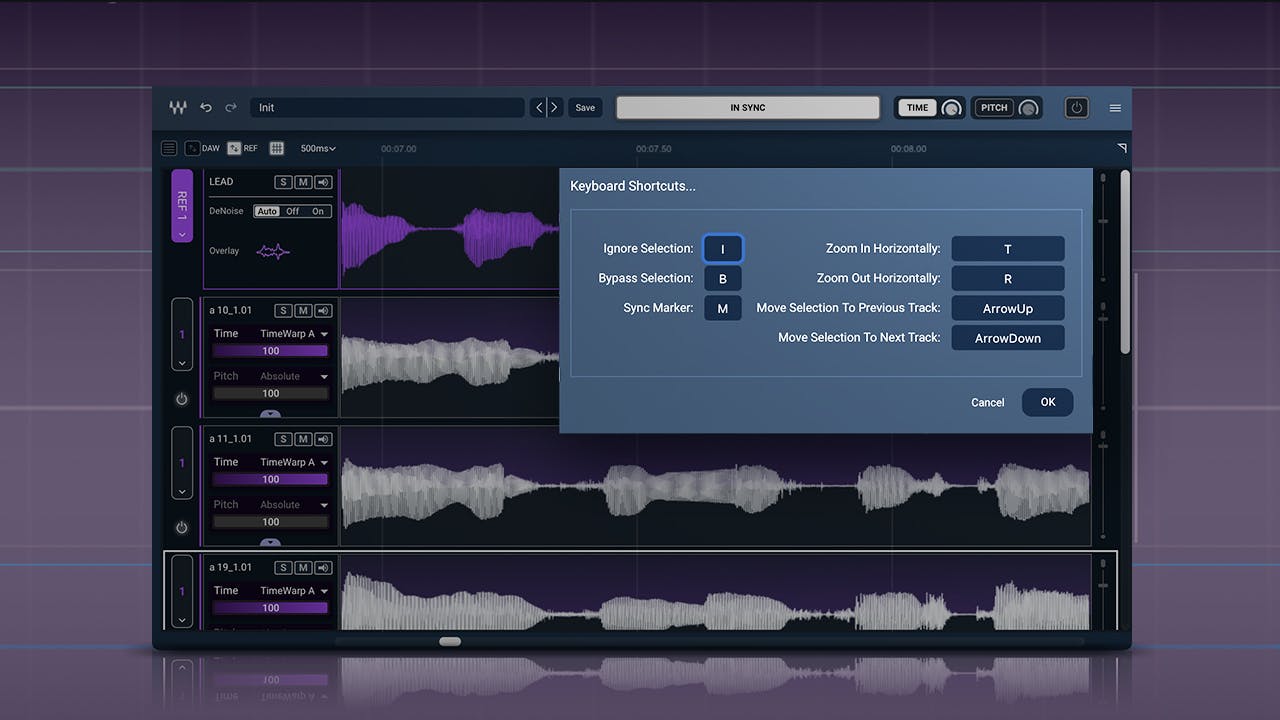1280x720 pixels.
Task: Click the redo arrow icon
Action: click(x=231, y=108)
